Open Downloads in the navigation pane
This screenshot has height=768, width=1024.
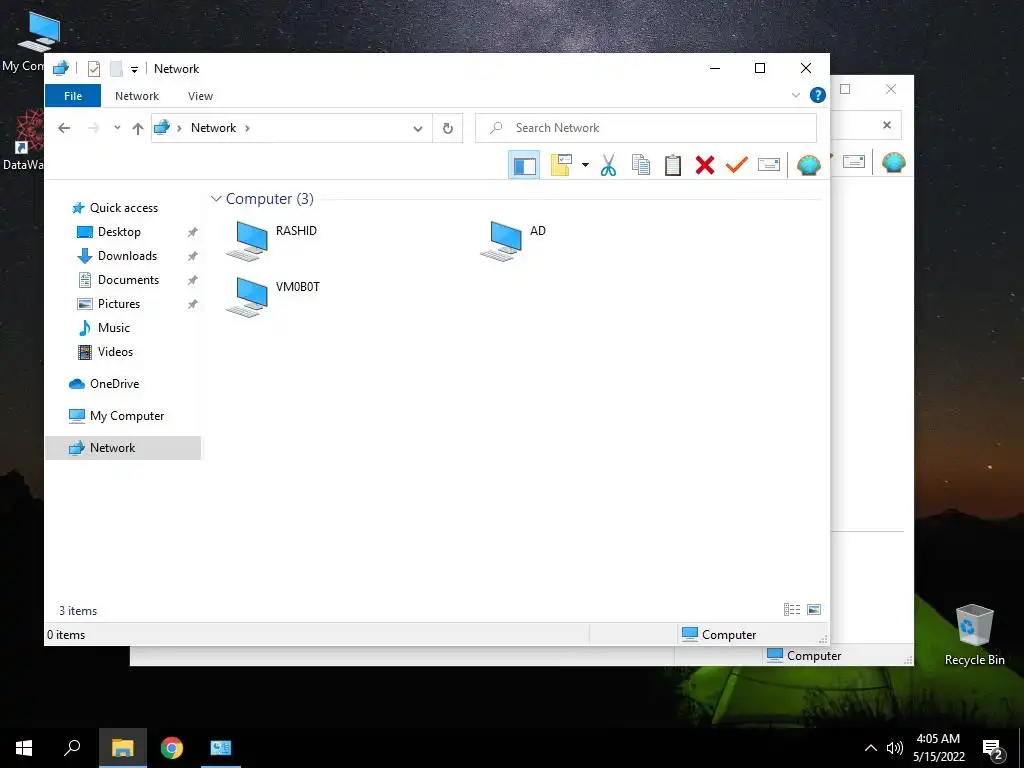[127, 256]
